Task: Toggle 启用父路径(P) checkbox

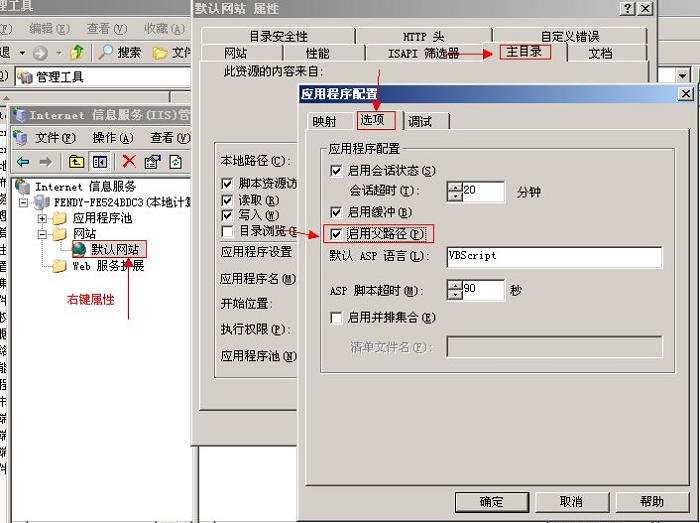Action: click(336, 233)
